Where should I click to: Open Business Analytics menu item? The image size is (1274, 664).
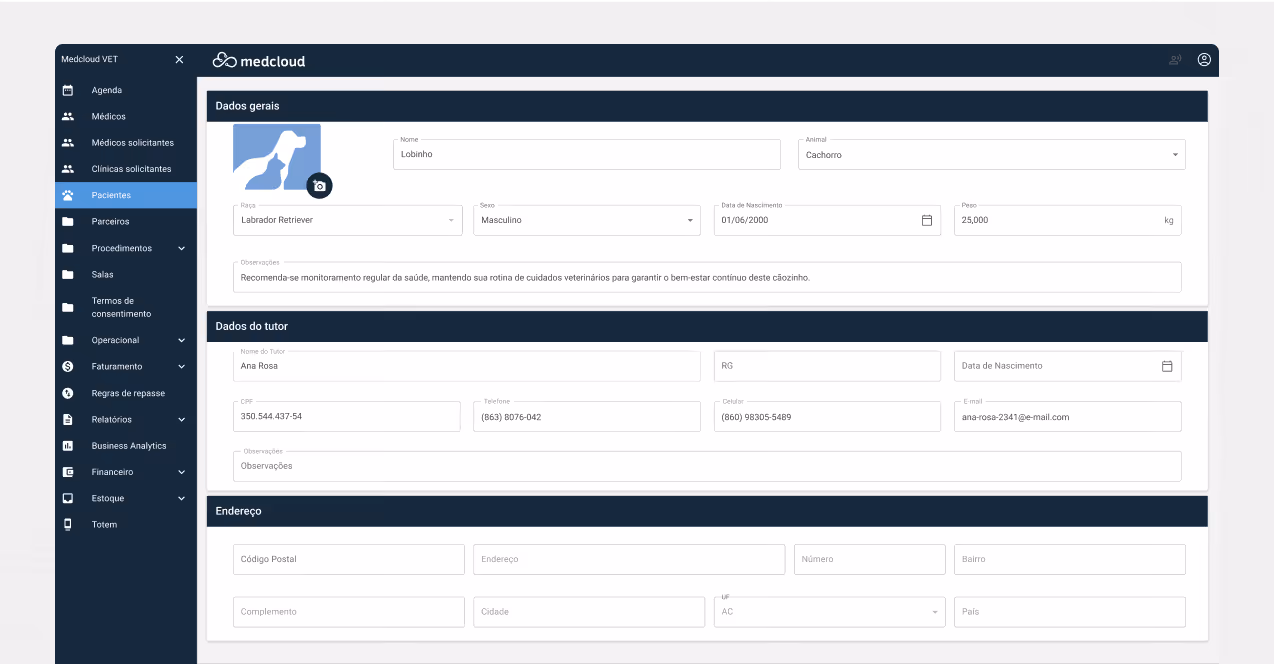[x=126, y=446]
